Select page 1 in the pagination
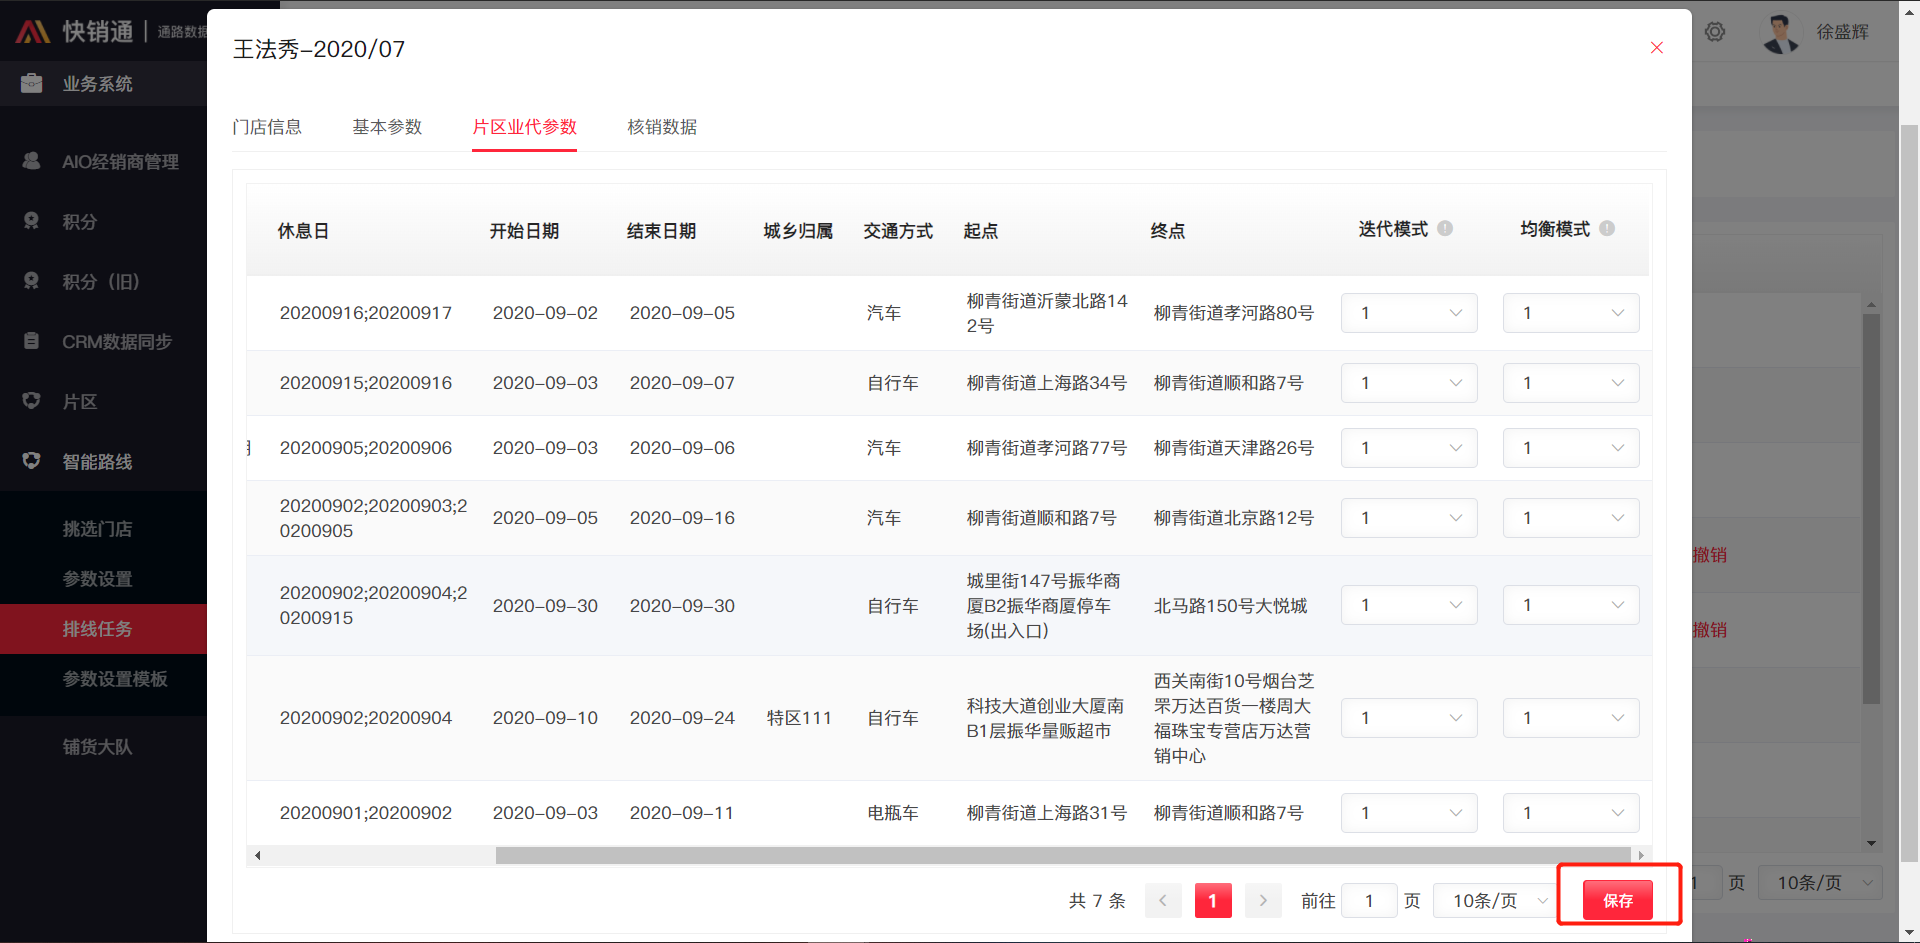The image size is (1920, 943). pos(1213,901)
